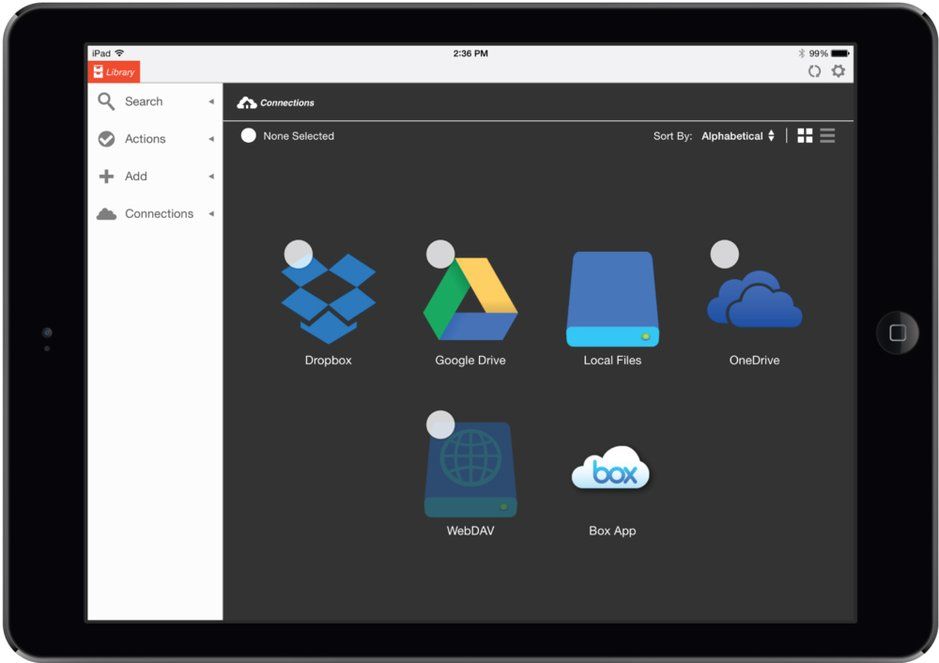
Task: Open the Dropbox connection icon
Action: coord(328,298)
